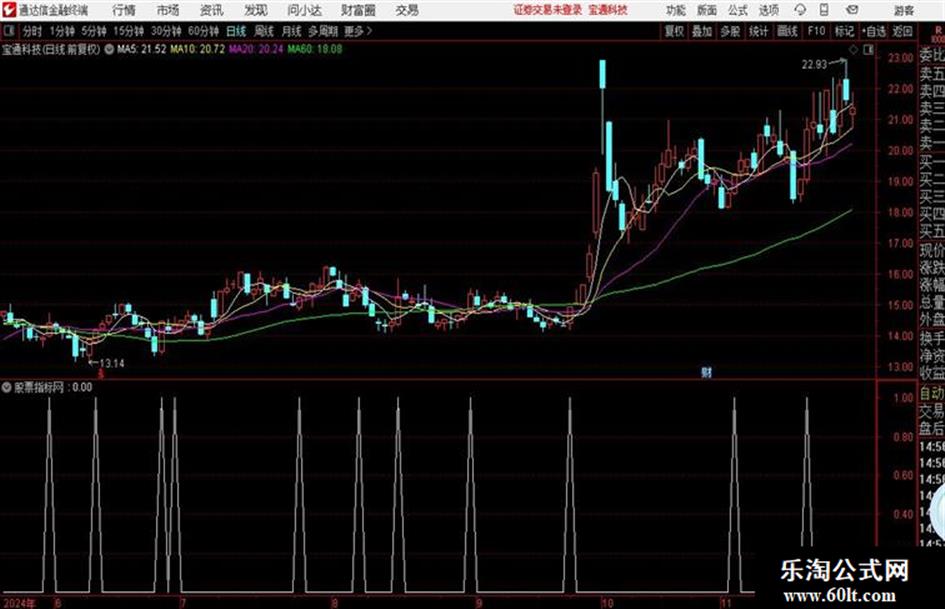Toggle the left panel layout icon
The height and width of the screenshot is (609, 945).
coord(9,31)
